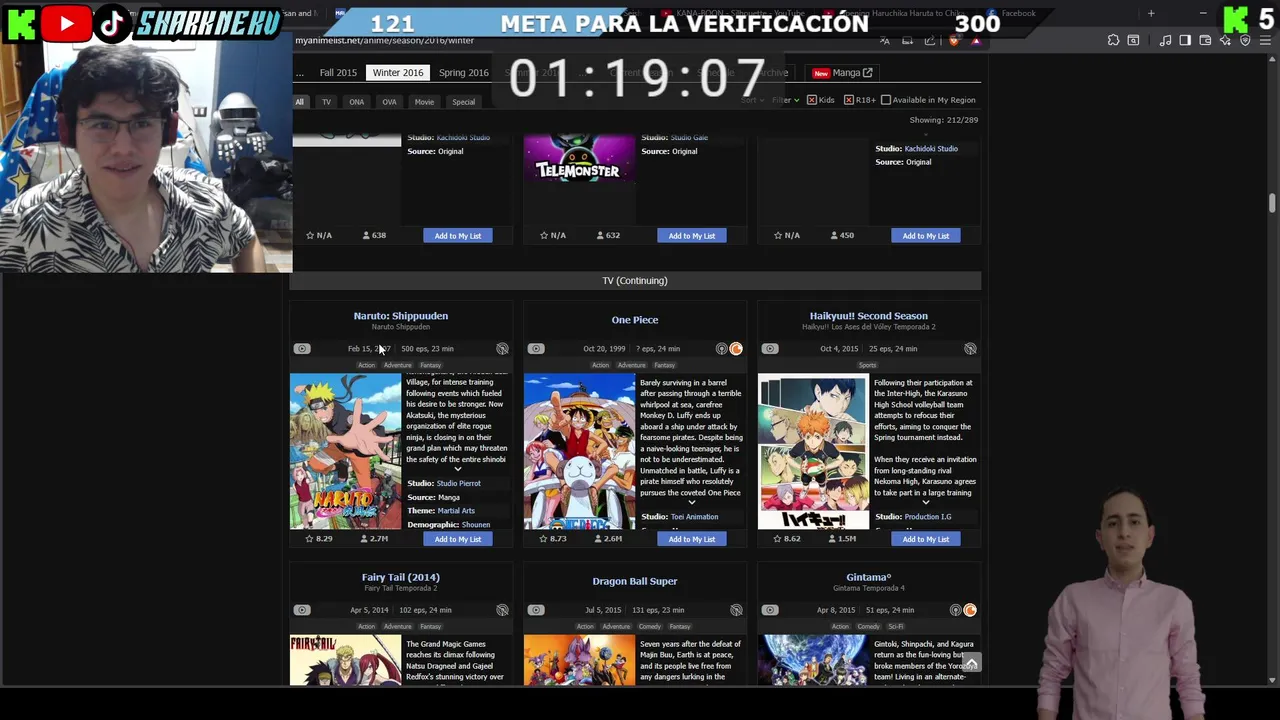Open the Sort dropdown
1280x720 pixels.
point(752,100)
